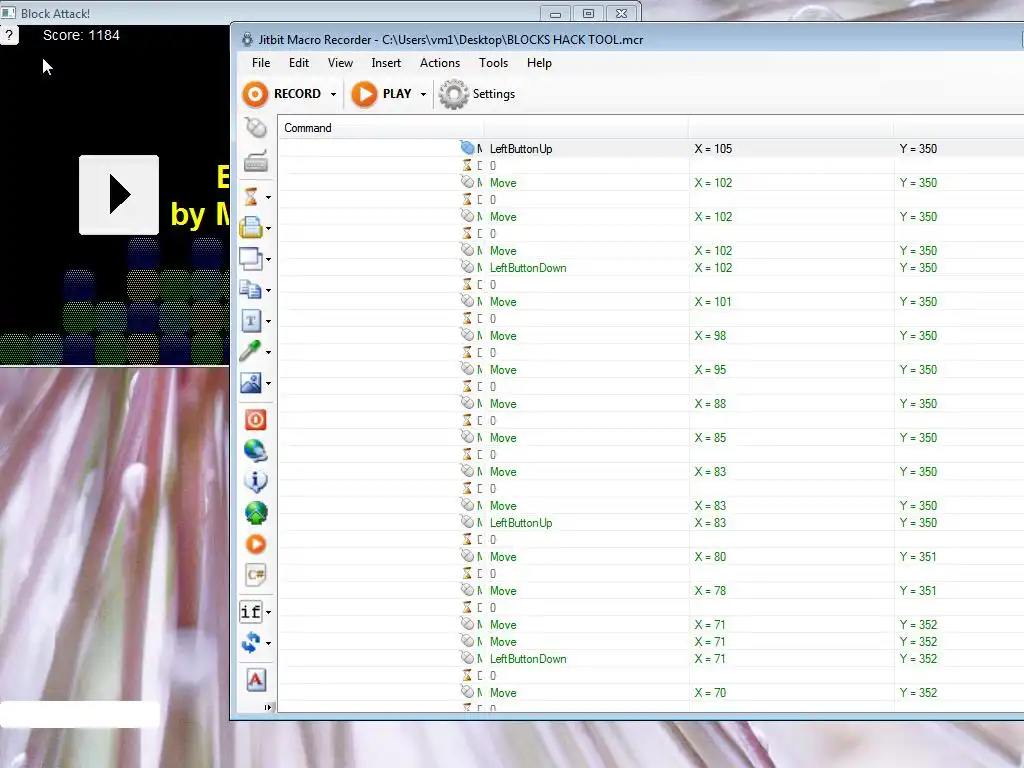The width and height of the screenshot is (1024, 768).
Task: Show more sidebar tools via overflow arrow
Action: 267,707
